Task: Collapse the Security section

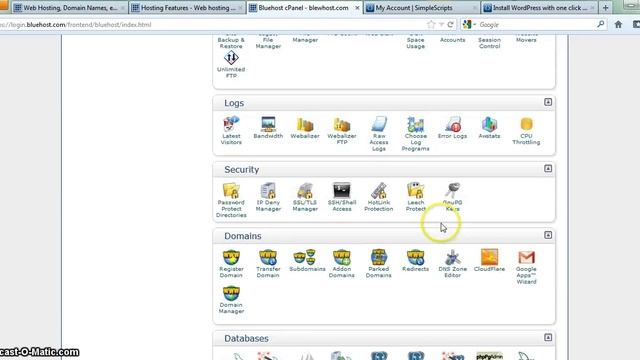Action: (x=548, y=169)
